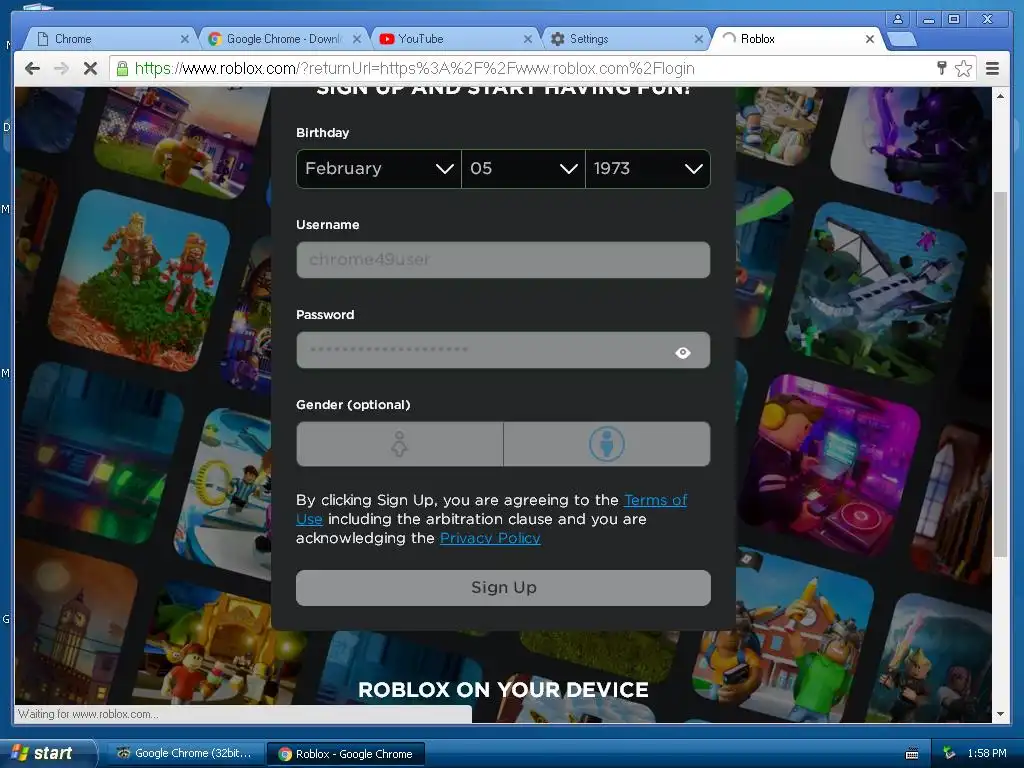Select Roblox - Google Chrome taskbar item
The width and height of the screenshot is (1024, 768).
(x=346, y=754)
